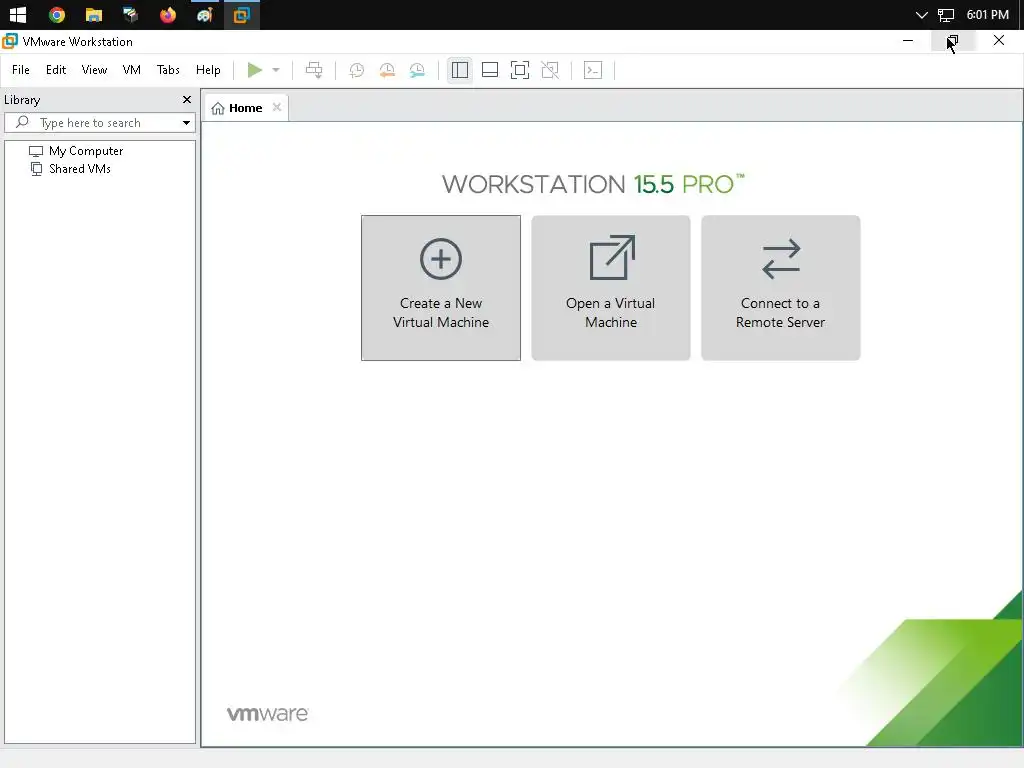Open the Edit menu
1024x768 pixels.
click(56, 70)
